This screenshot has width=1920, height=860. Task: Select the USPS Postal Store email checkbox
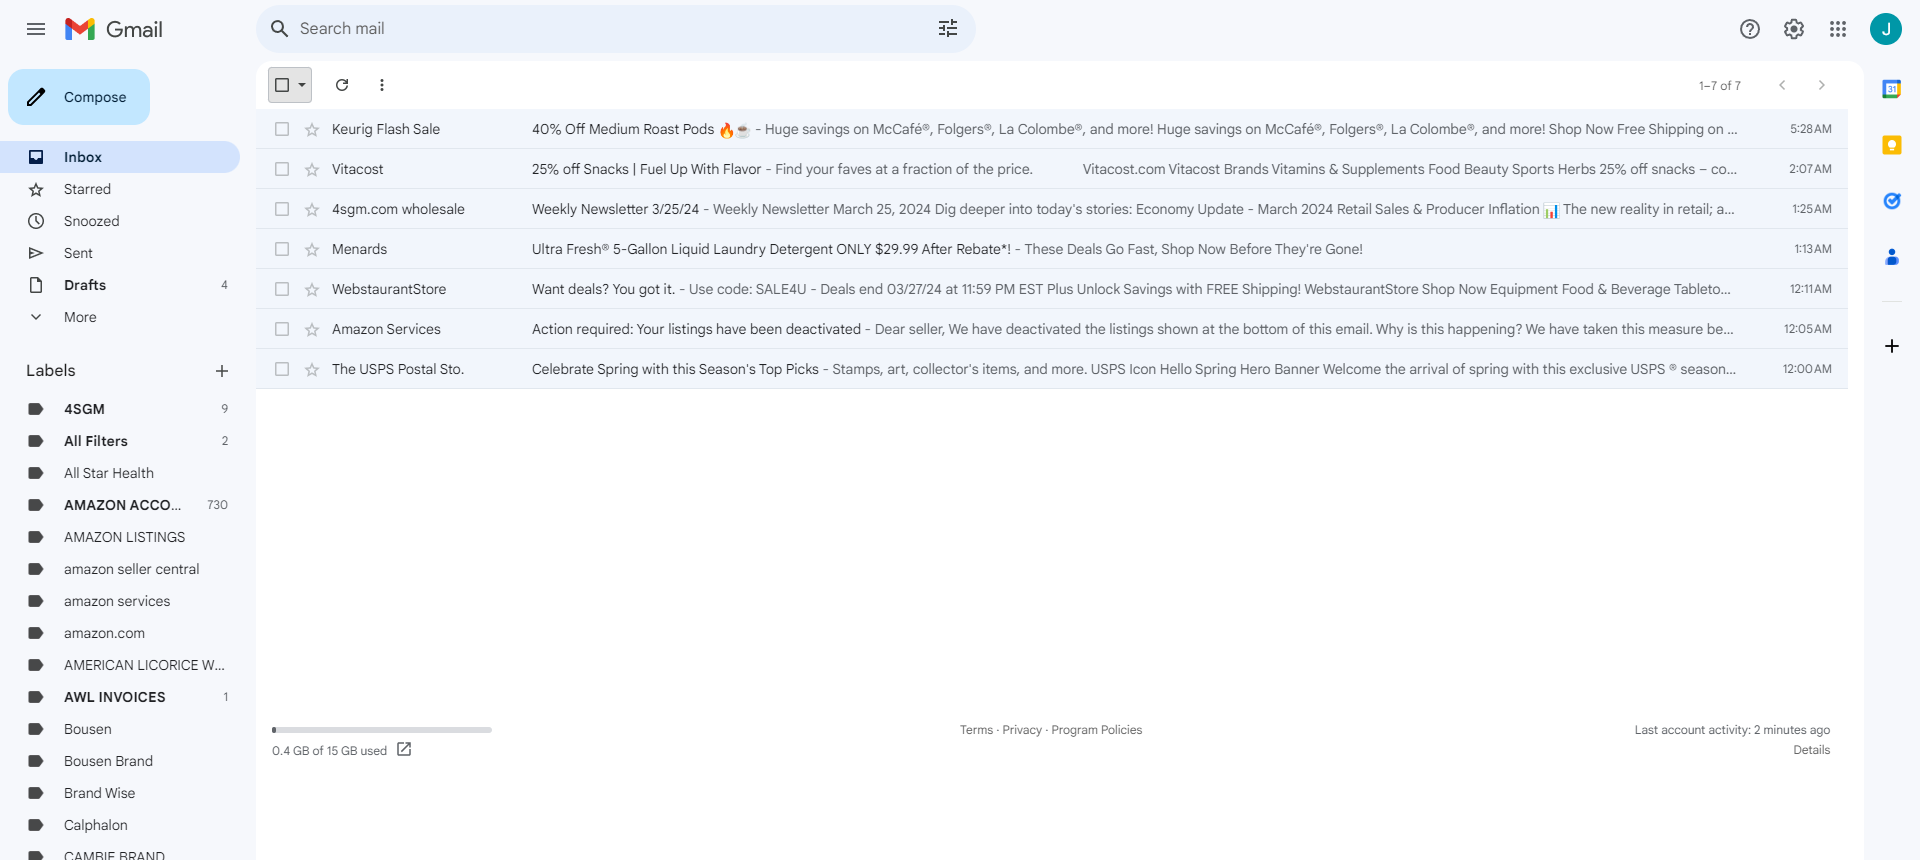tap(282, 369)
